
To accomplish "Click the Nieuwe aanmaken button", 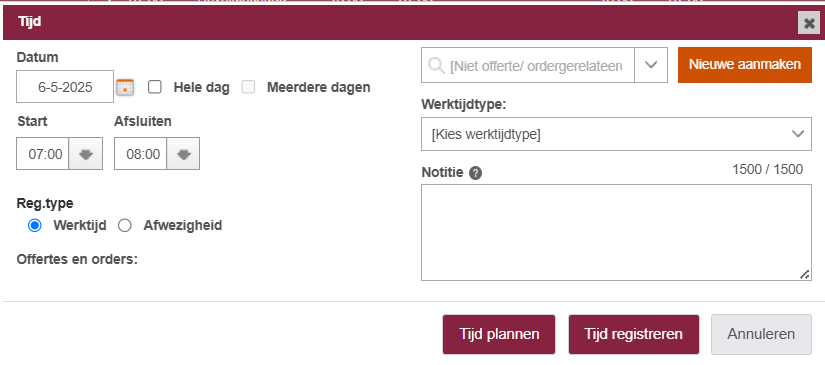I will coord(744,65).
